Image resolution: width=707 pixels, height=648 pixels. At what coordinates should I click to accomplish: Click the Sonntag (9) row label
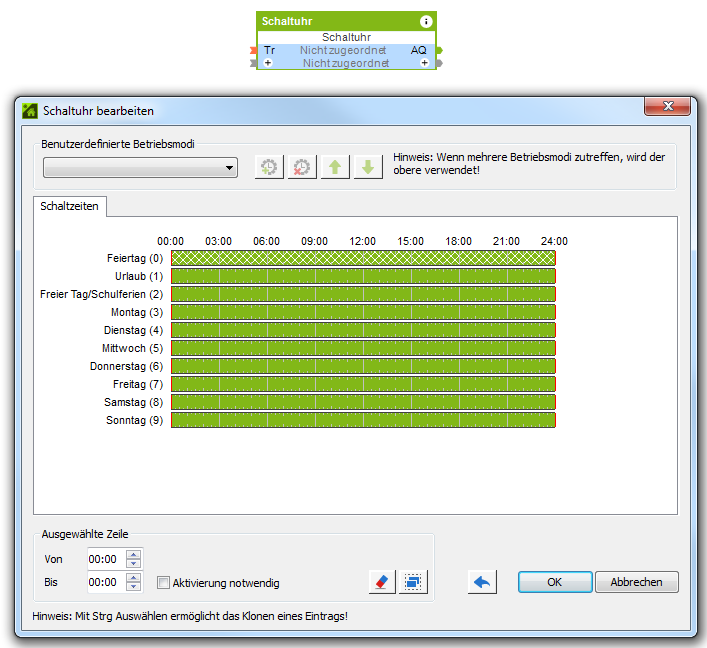134,420
